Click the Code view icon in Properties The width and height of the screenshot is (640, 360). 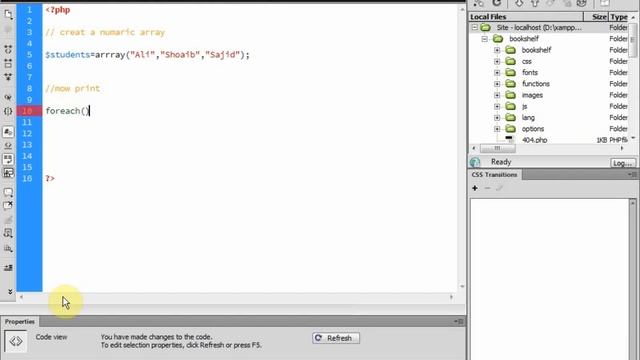coord(16,341)
